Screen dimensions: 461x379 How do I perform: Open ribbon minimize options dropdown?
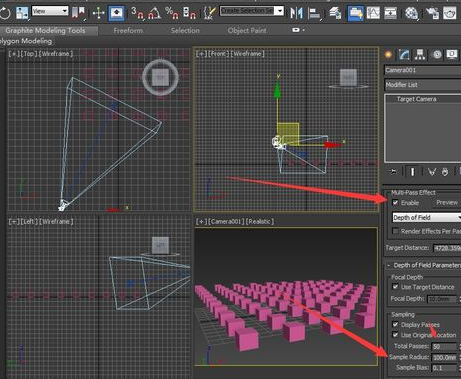298,30
